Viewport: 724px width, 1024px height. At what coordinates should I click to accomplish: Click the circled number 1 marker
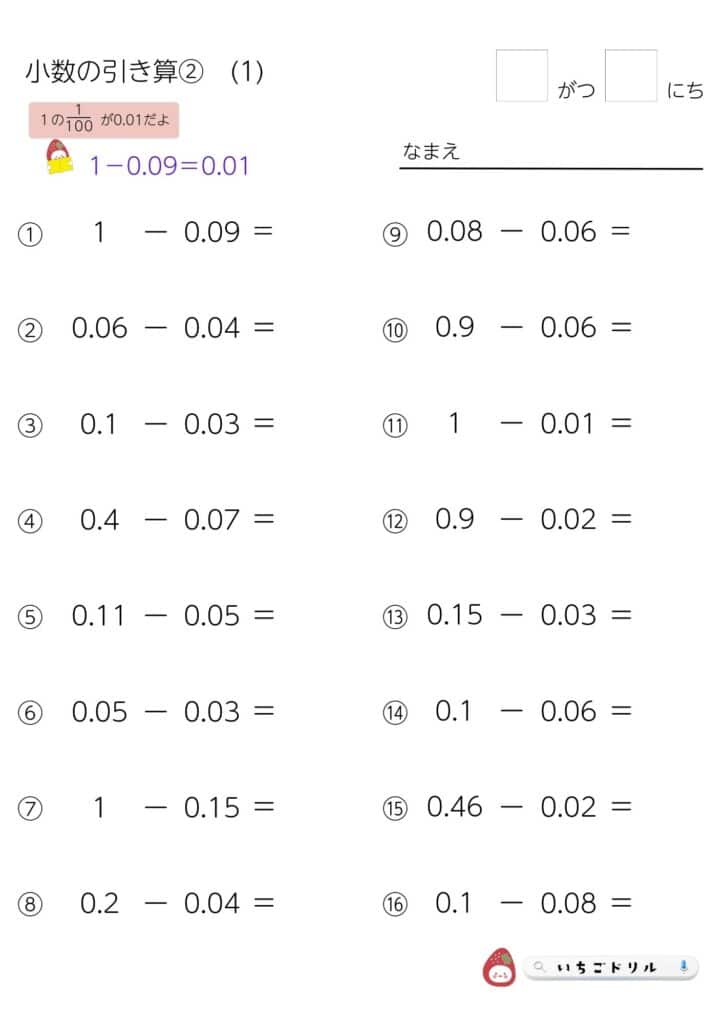31,236
